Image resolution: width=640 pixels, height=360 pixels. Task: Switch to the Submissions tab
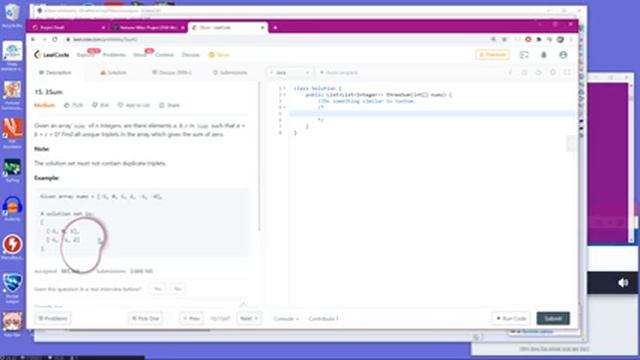click(230, 73)
